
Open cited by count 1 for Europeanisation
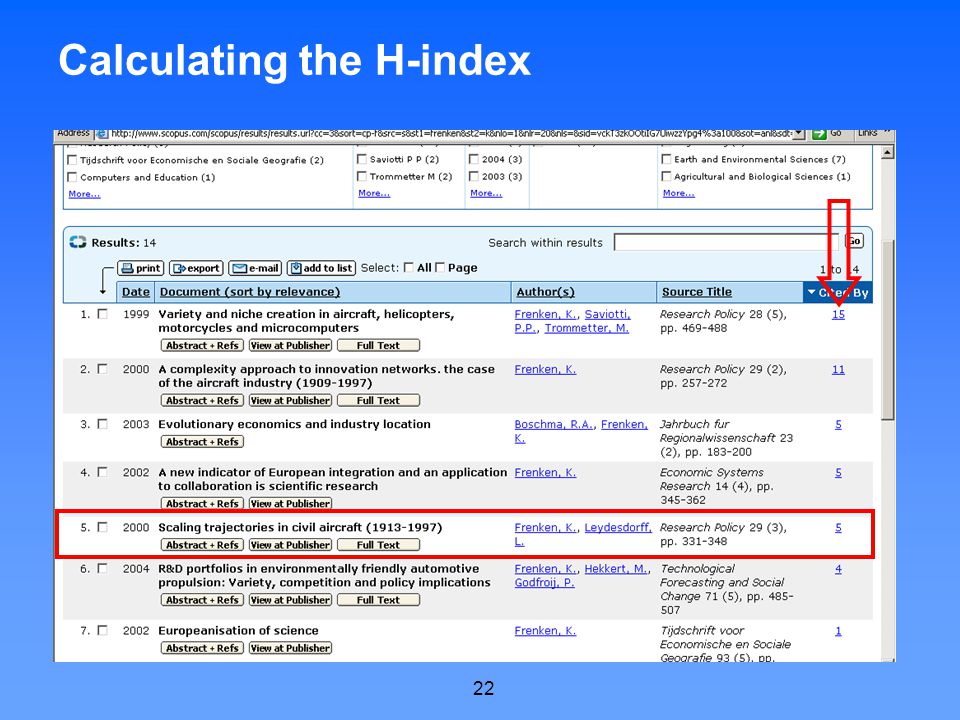838,631
